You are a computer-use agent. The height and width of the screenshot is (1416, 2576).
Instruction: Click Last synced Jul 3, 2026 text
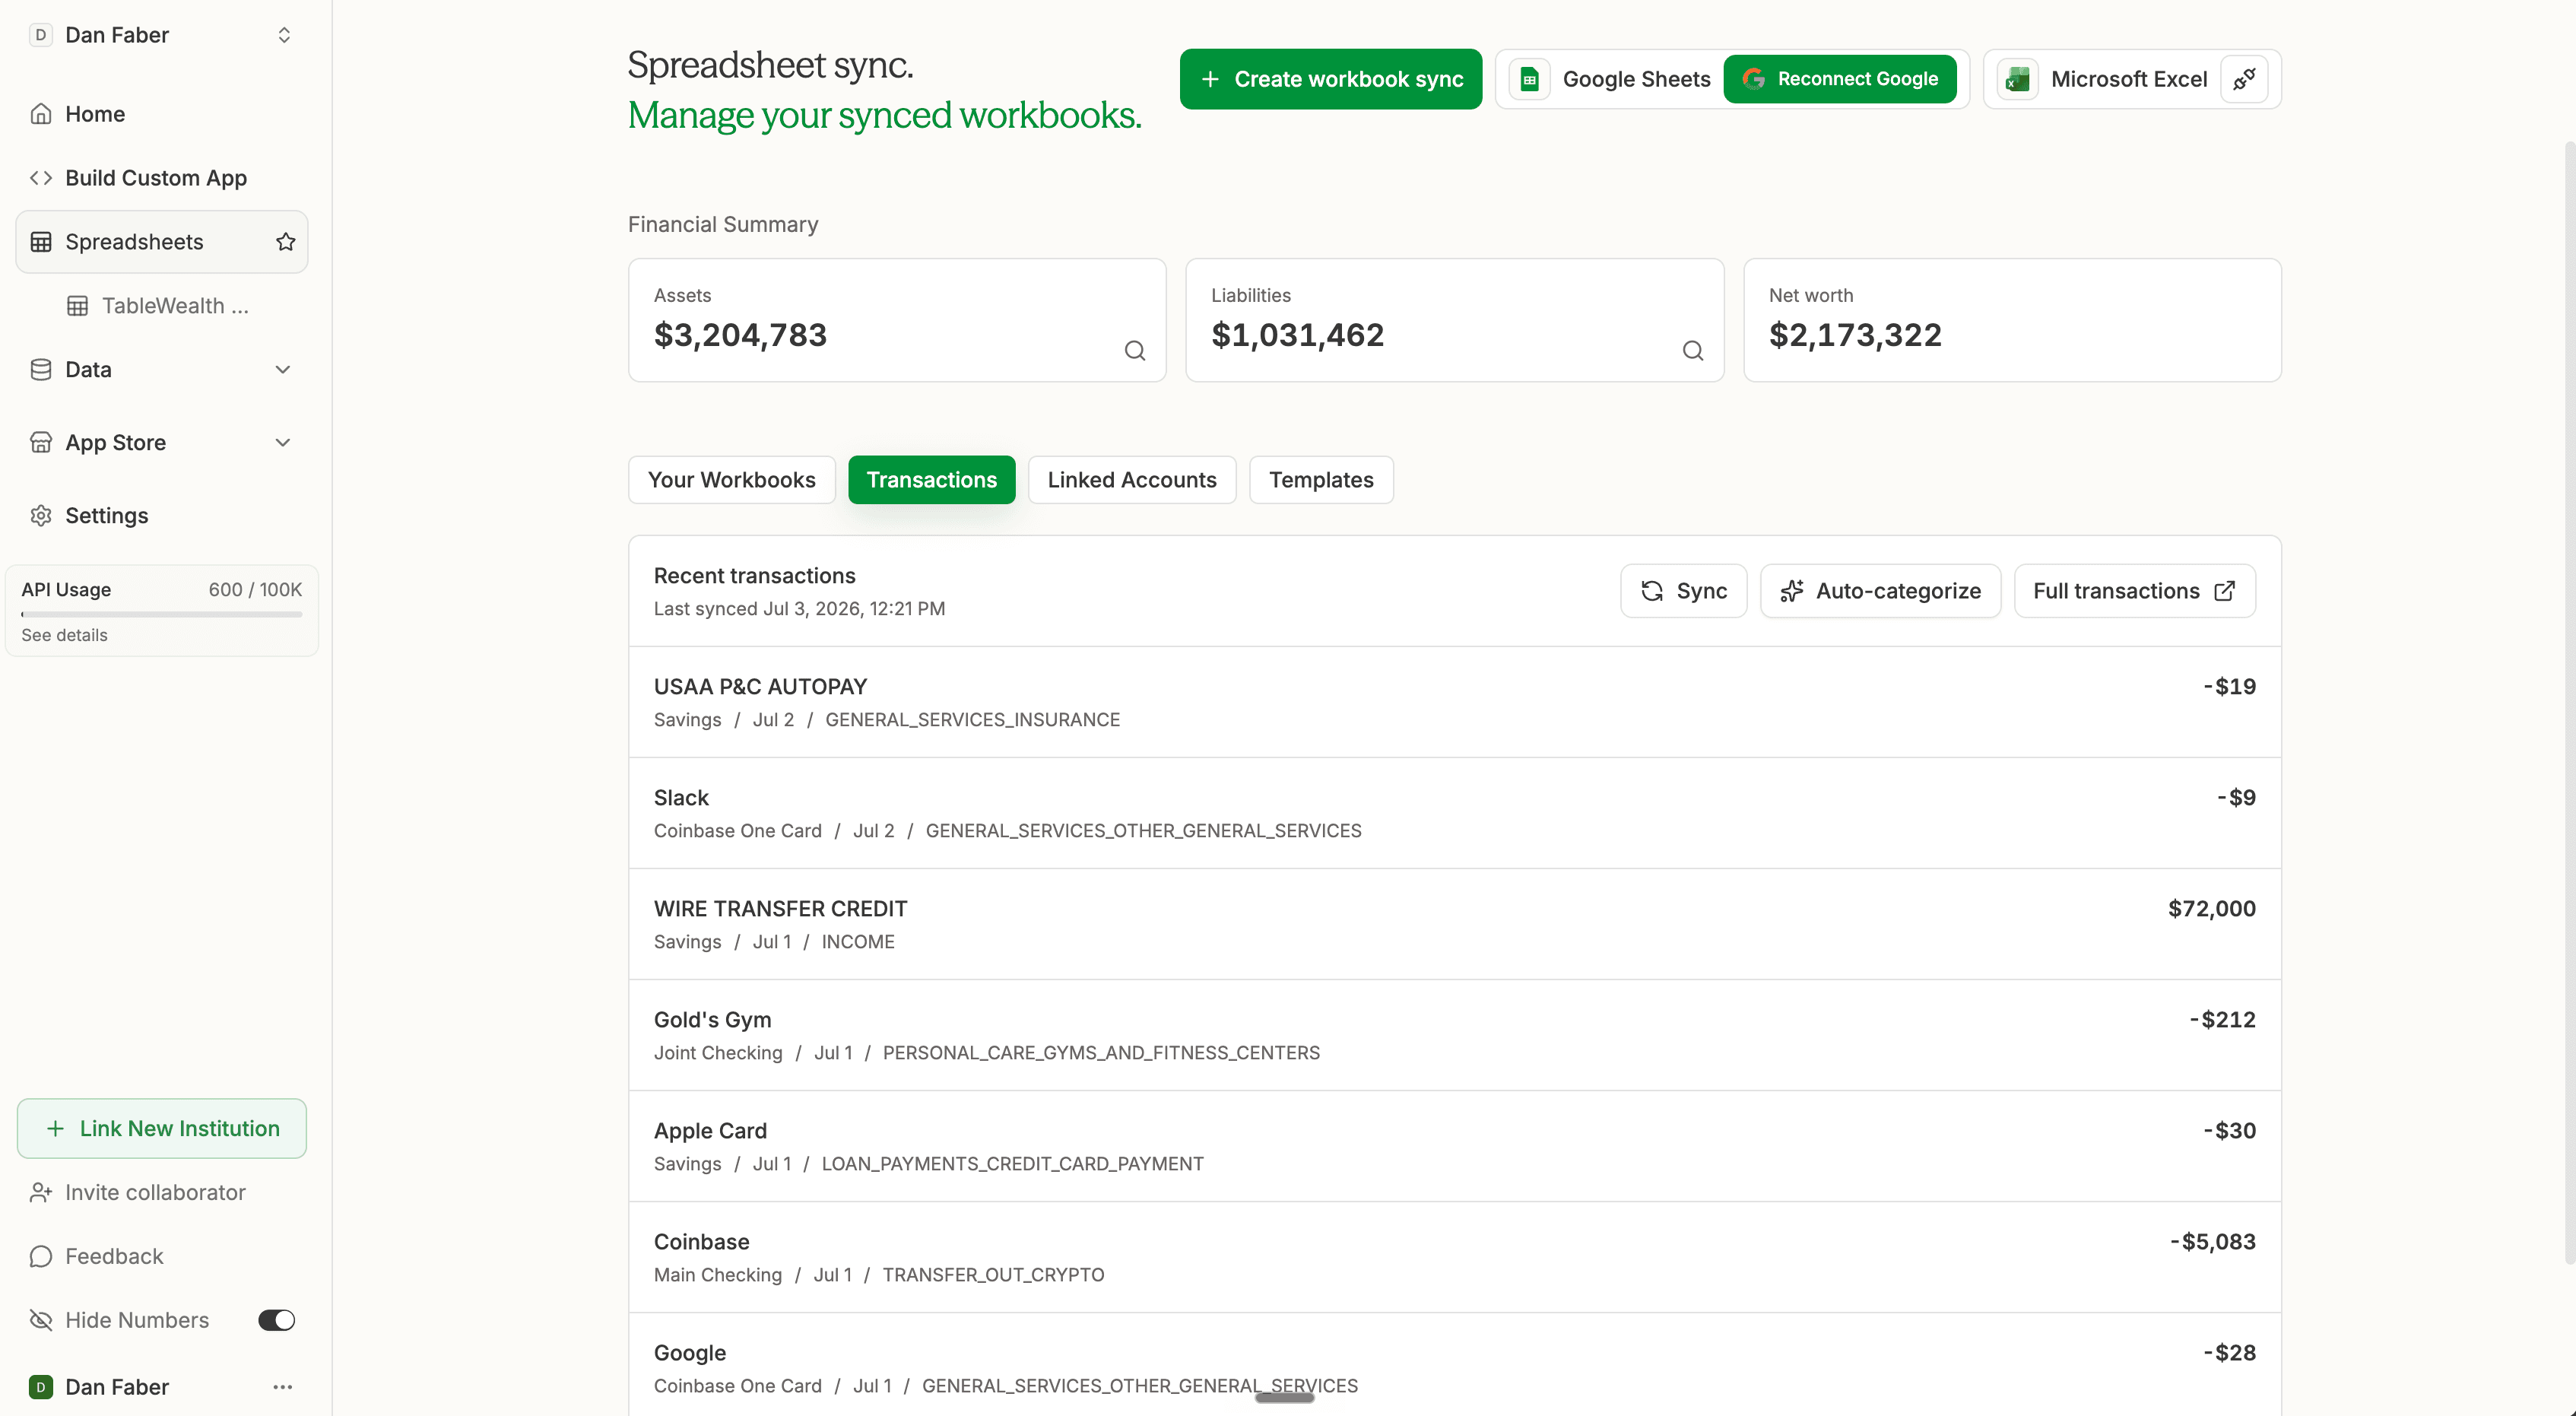point(799,609)
